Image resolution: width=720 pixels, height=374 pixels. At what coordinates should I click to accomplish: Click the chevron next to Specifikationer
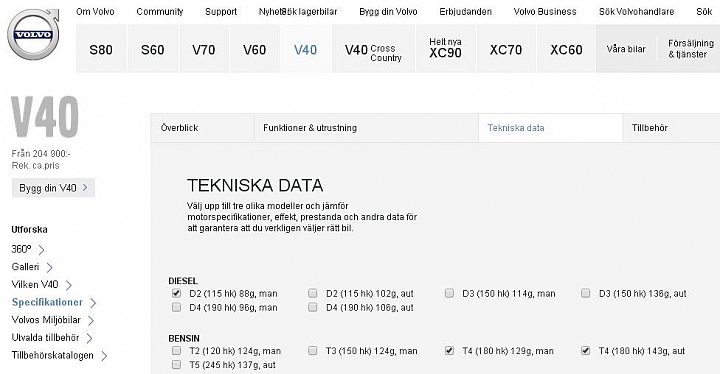[x=93, y=303]
